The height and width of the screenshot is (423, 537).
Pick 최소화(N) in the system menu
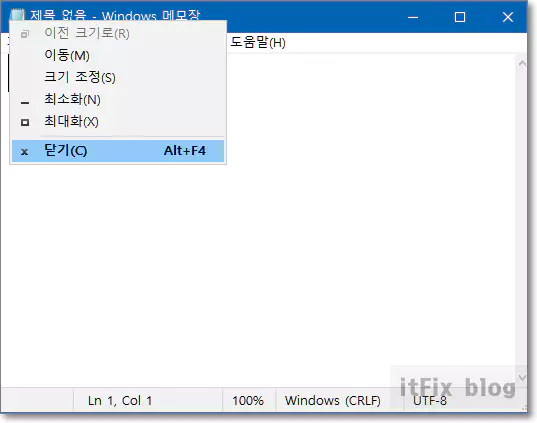(x=118, y=99)
